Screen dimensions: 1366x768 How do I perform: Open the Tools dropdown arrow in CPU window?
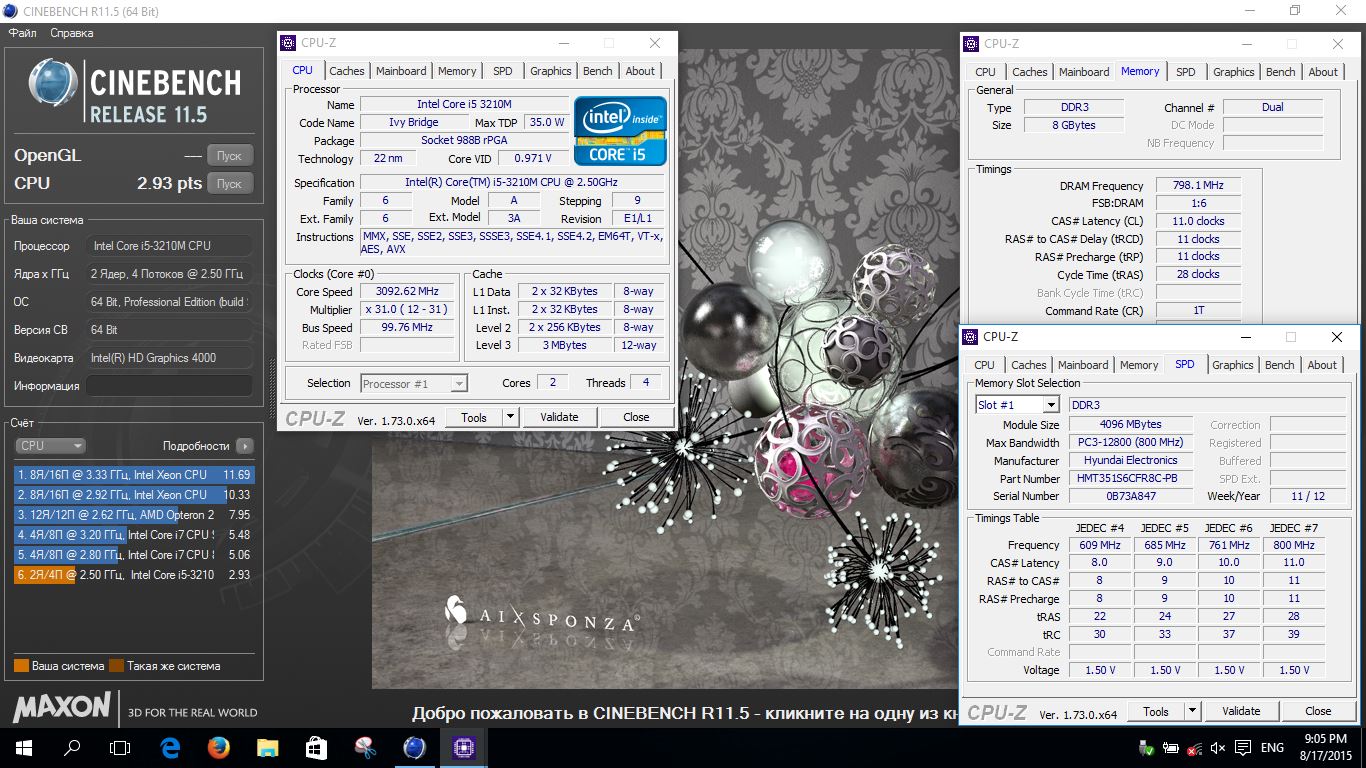(510, 417)
